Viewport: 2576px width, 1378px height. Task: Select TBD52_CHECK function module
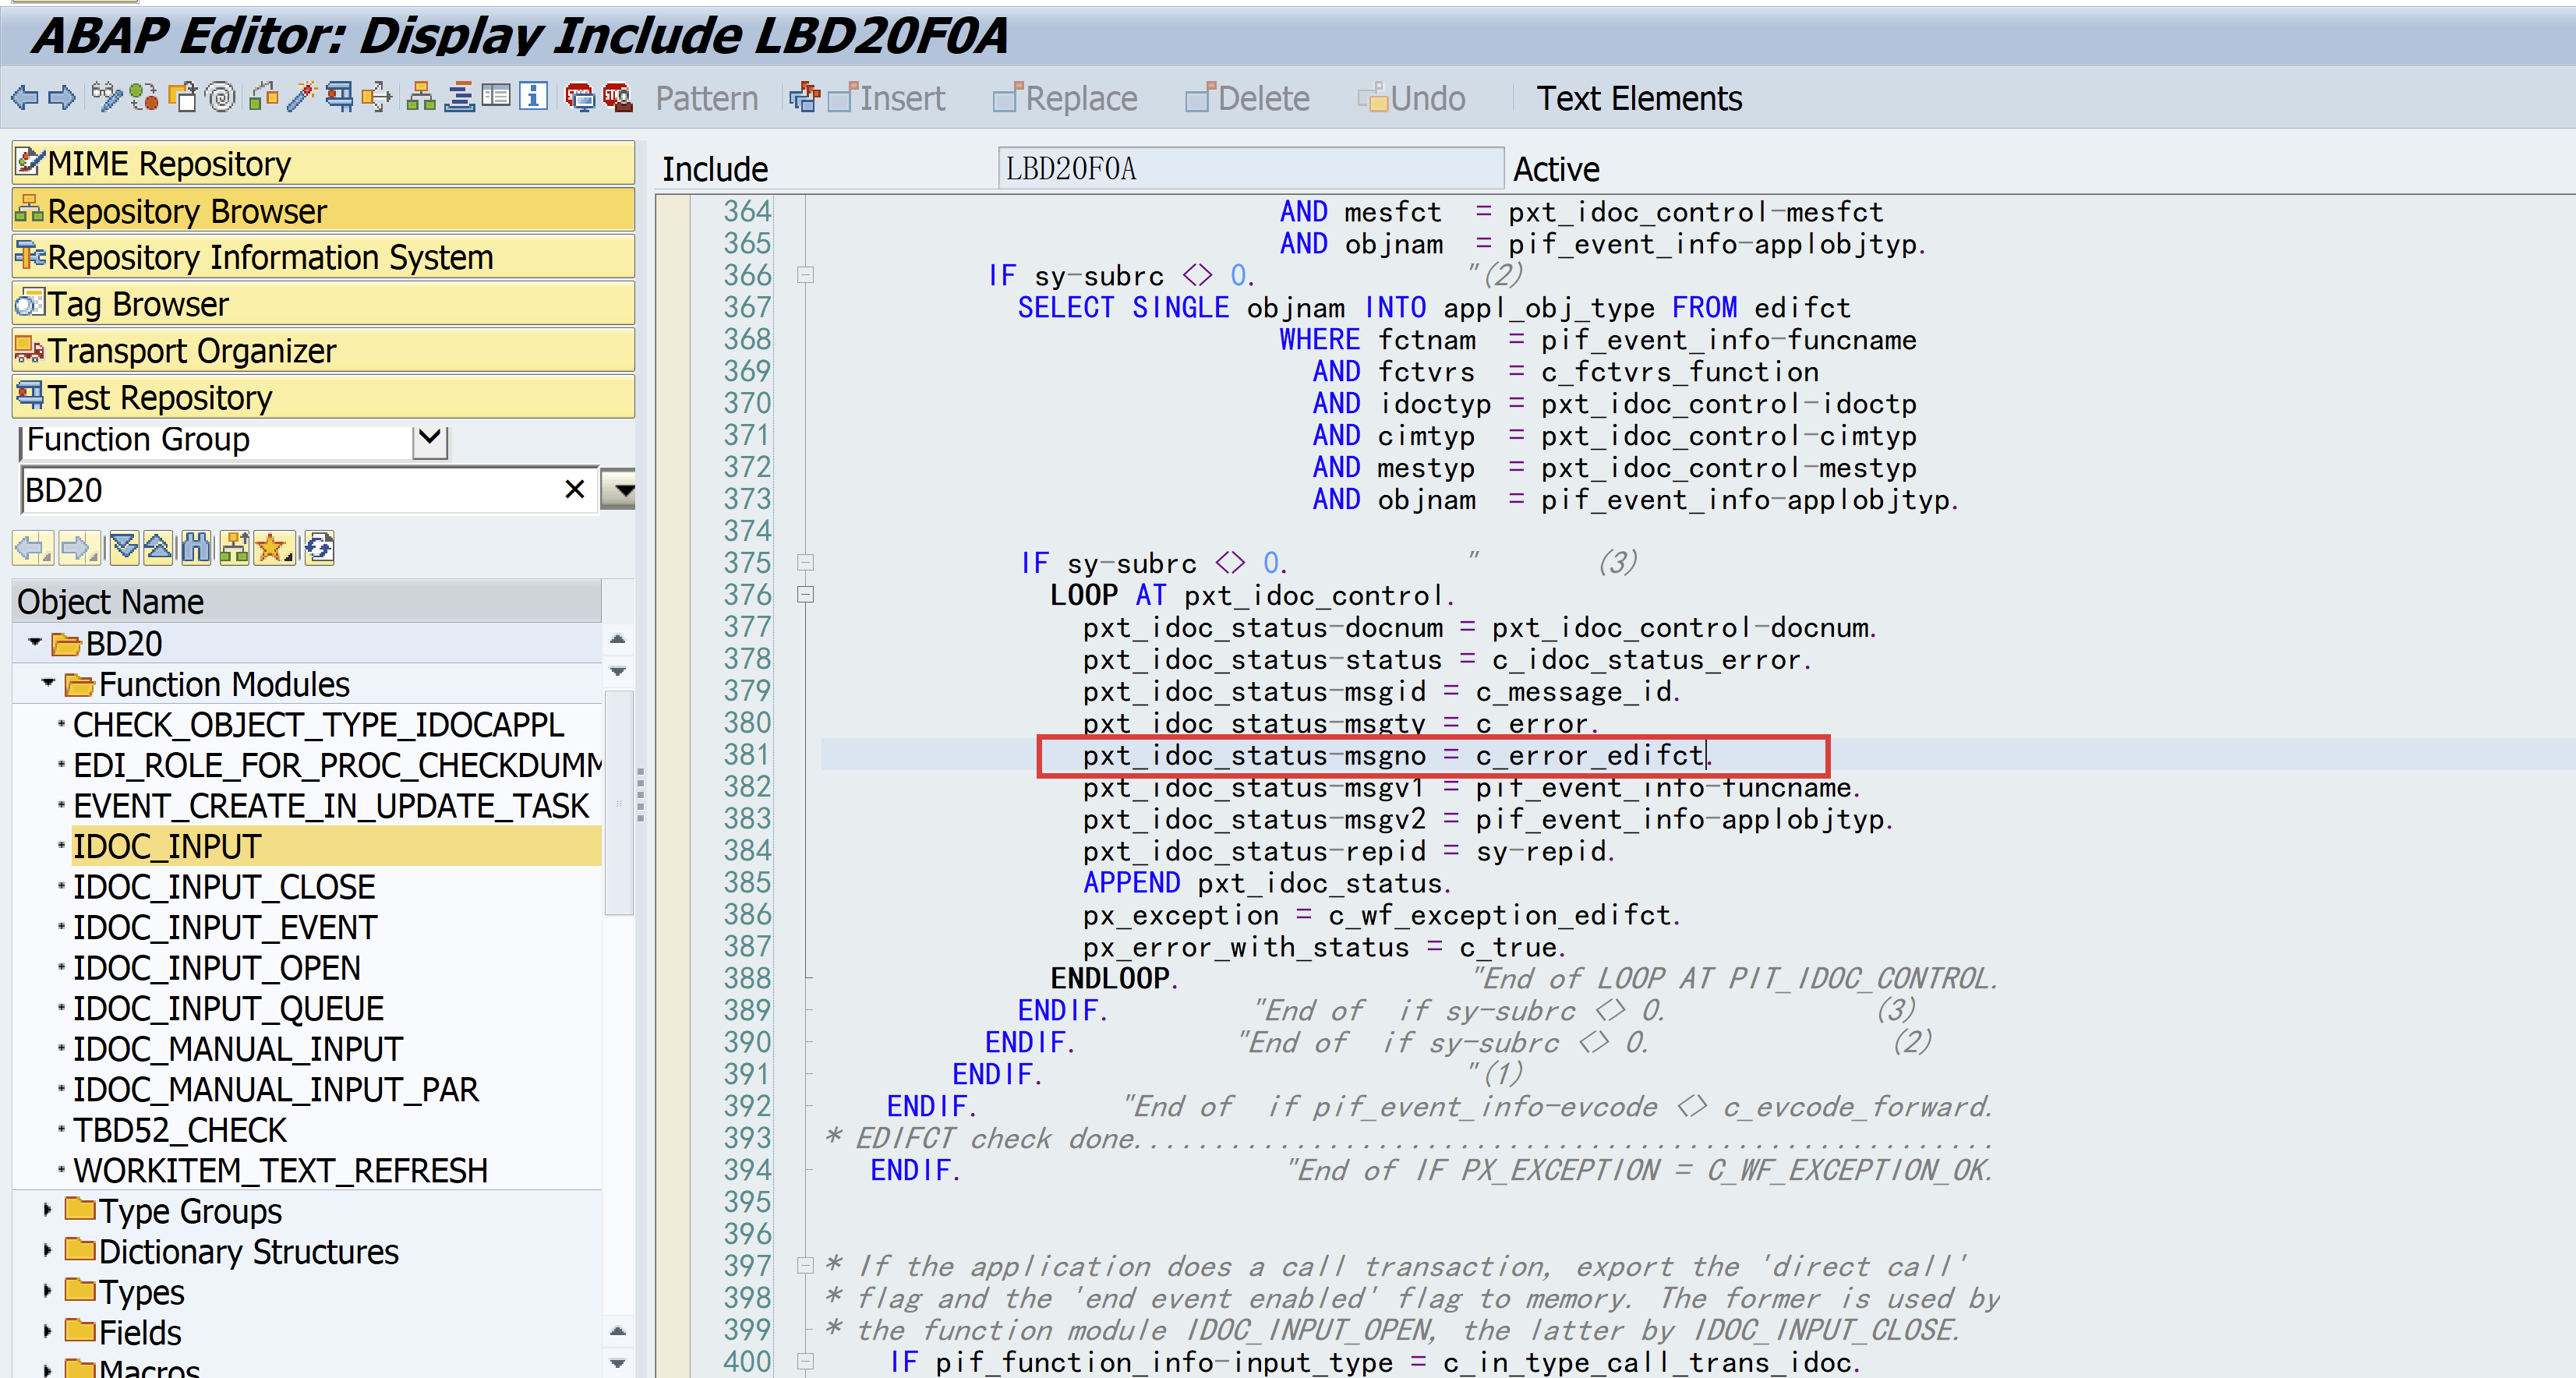(x=180, y=1130)
